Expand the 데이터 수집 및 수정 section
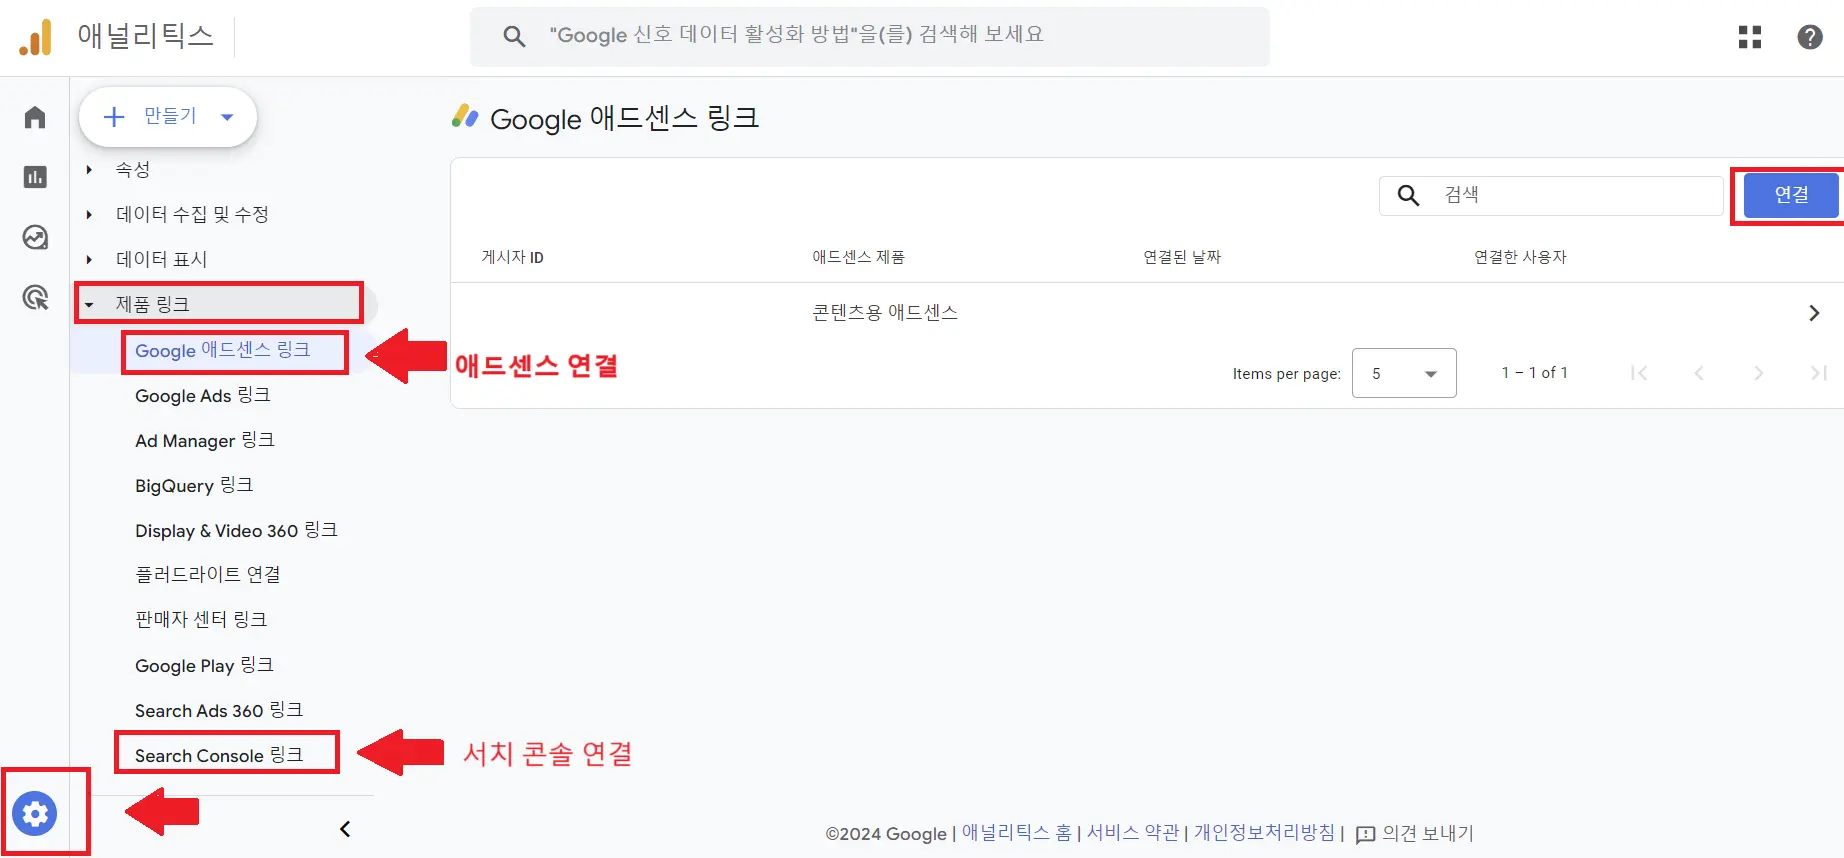 [x=89, y=214]
